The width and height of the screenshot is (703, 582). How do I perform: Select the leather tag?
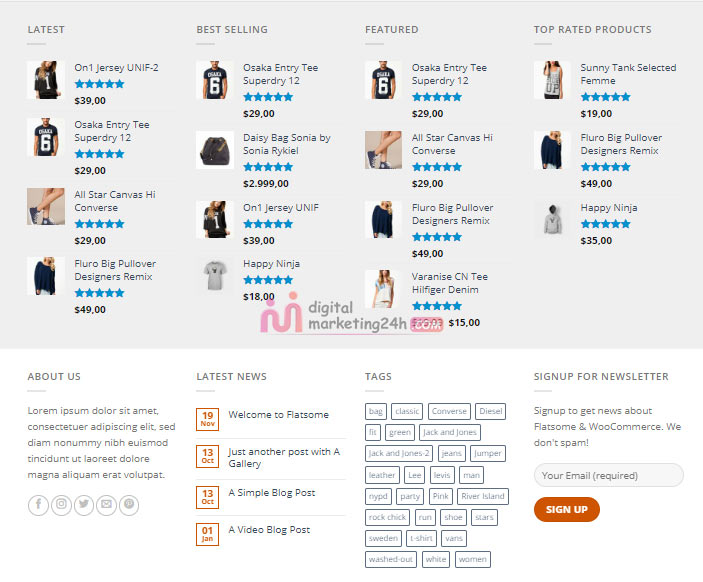pyautogui.click(x=382, y=475)
